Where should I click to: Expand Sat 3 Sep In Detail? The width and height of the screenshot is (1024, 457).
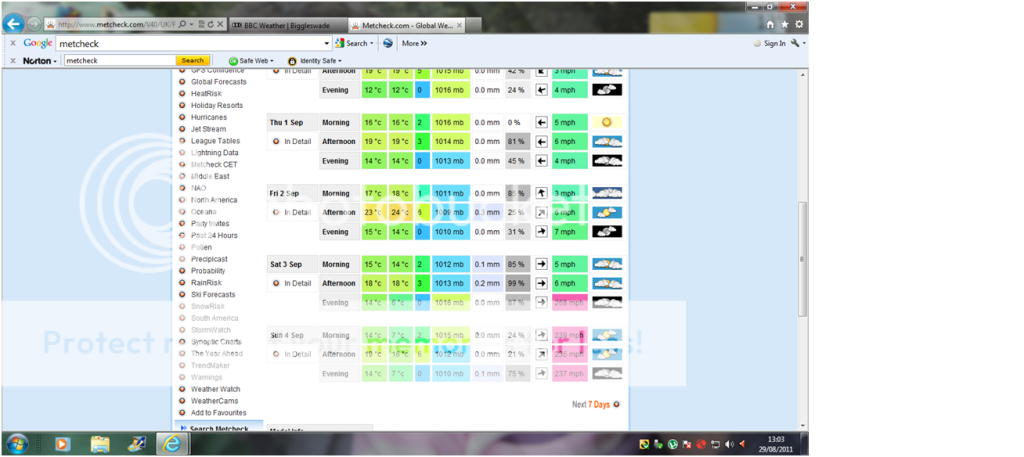[293, 283]
